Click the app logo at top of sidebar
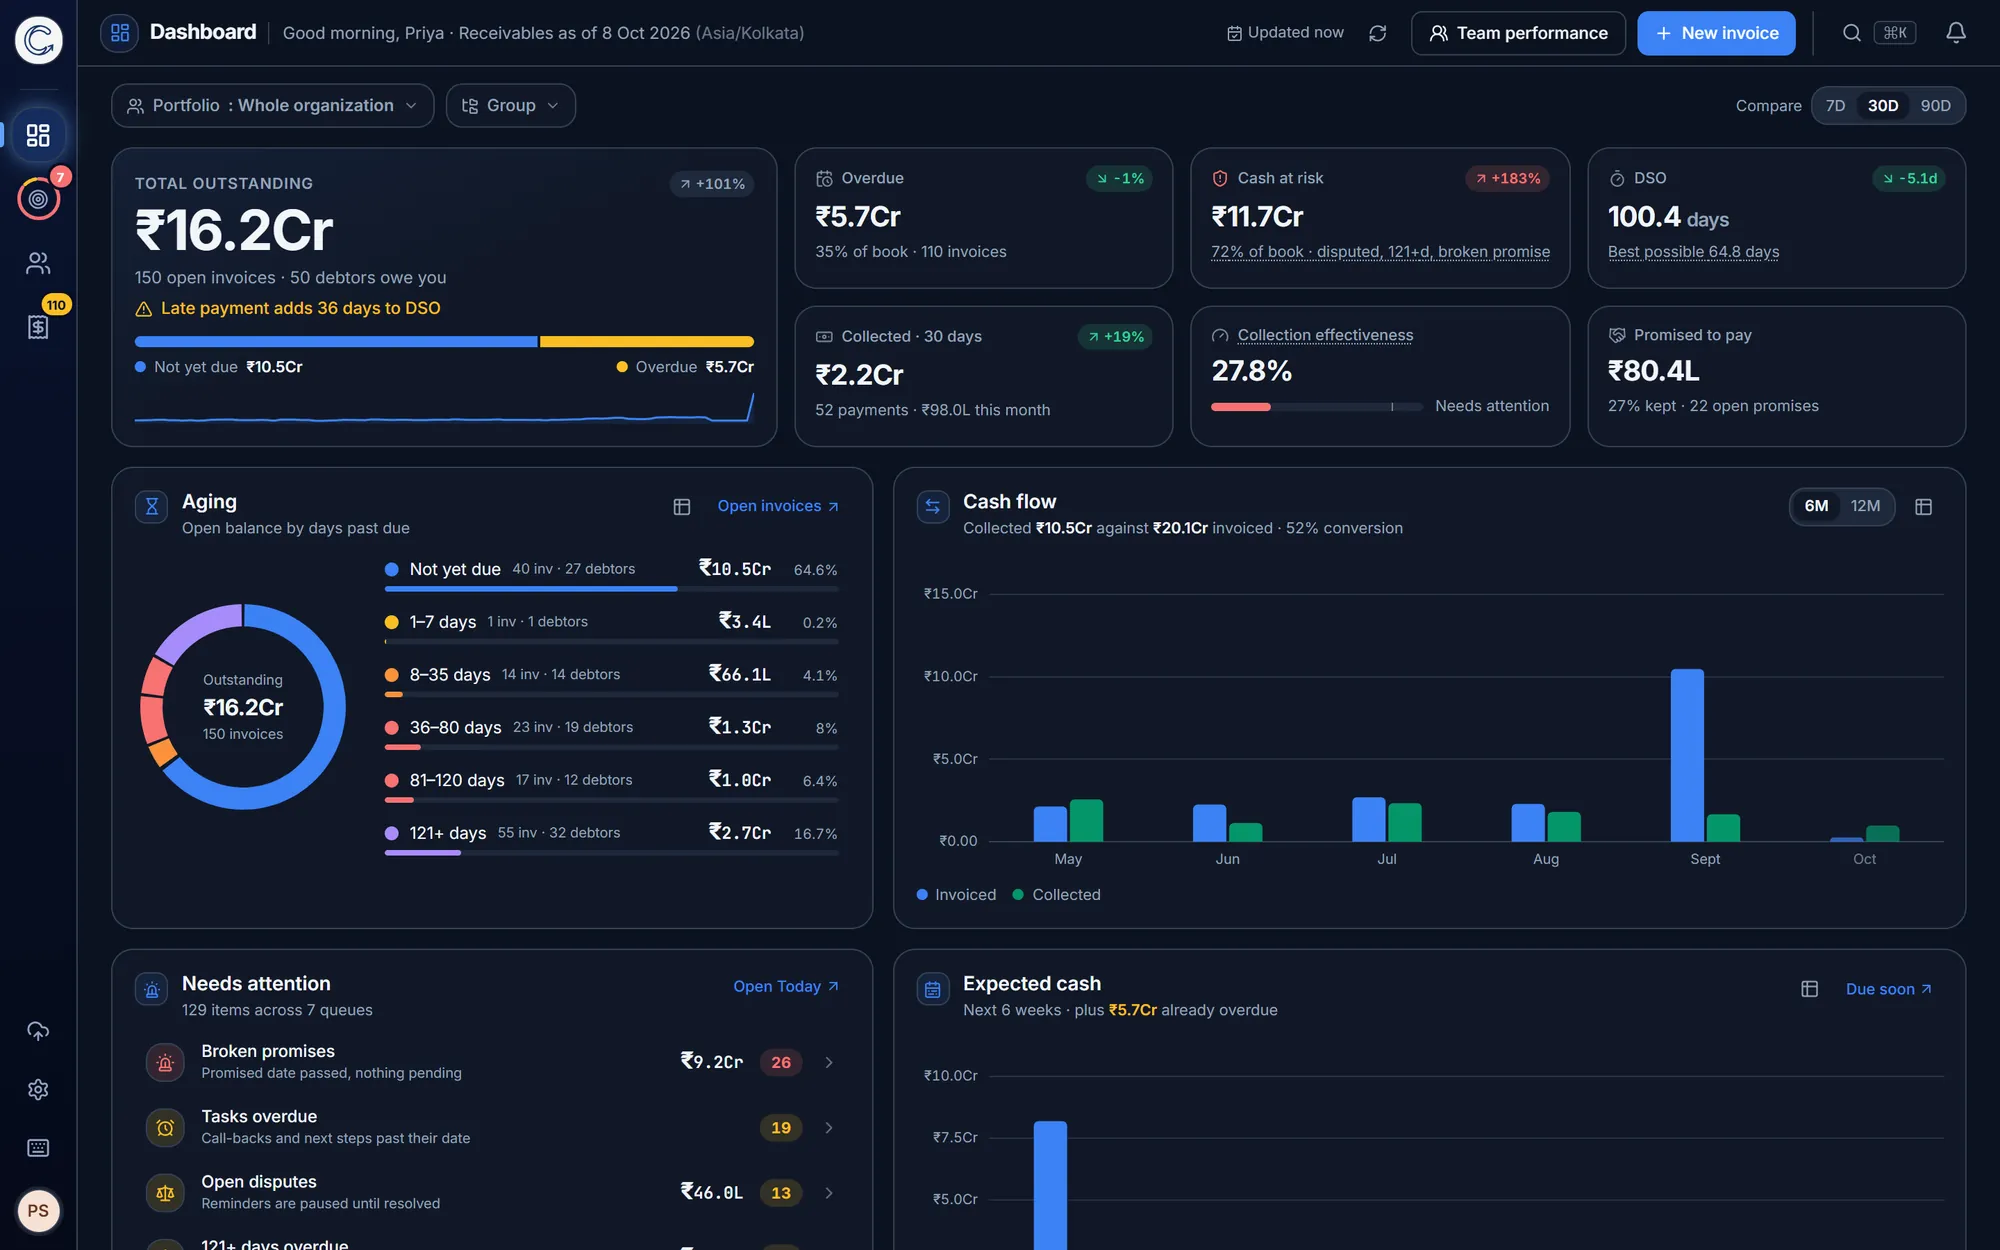The height and width of the screenshot is (1250, 2000). [x=38, y=40]
